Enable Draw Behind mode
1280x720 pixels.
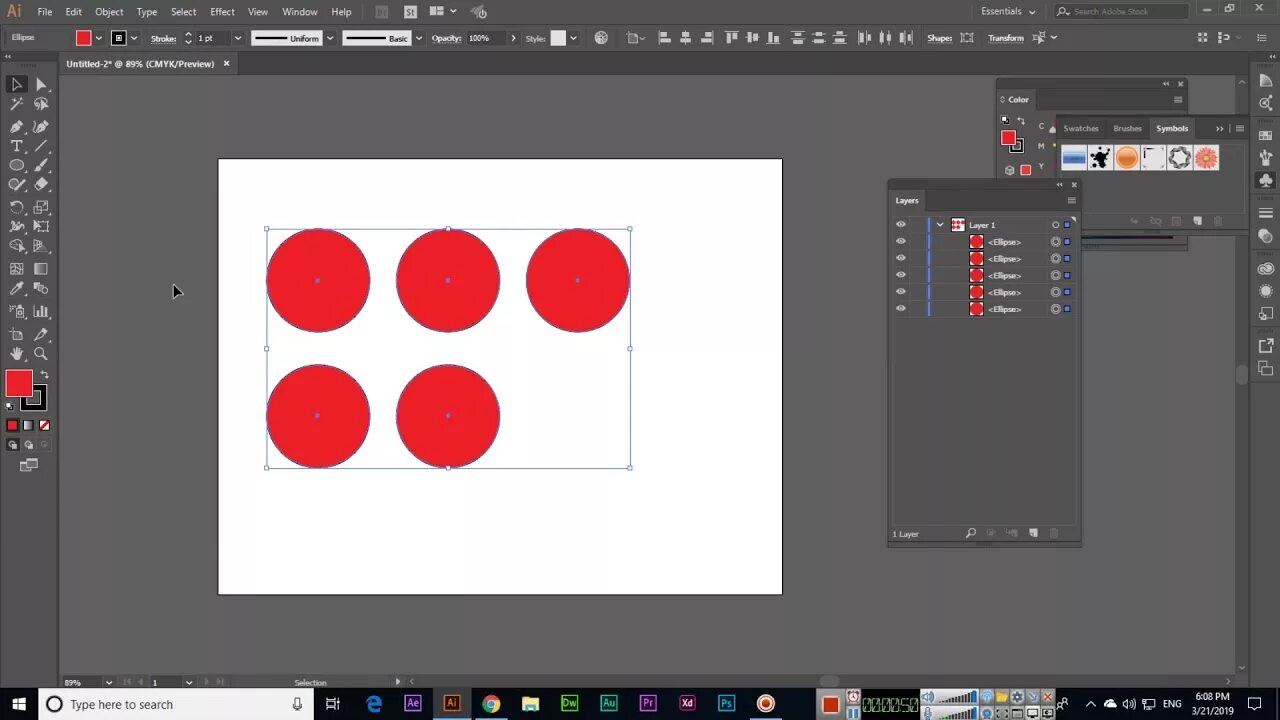[x=28, y=445]
